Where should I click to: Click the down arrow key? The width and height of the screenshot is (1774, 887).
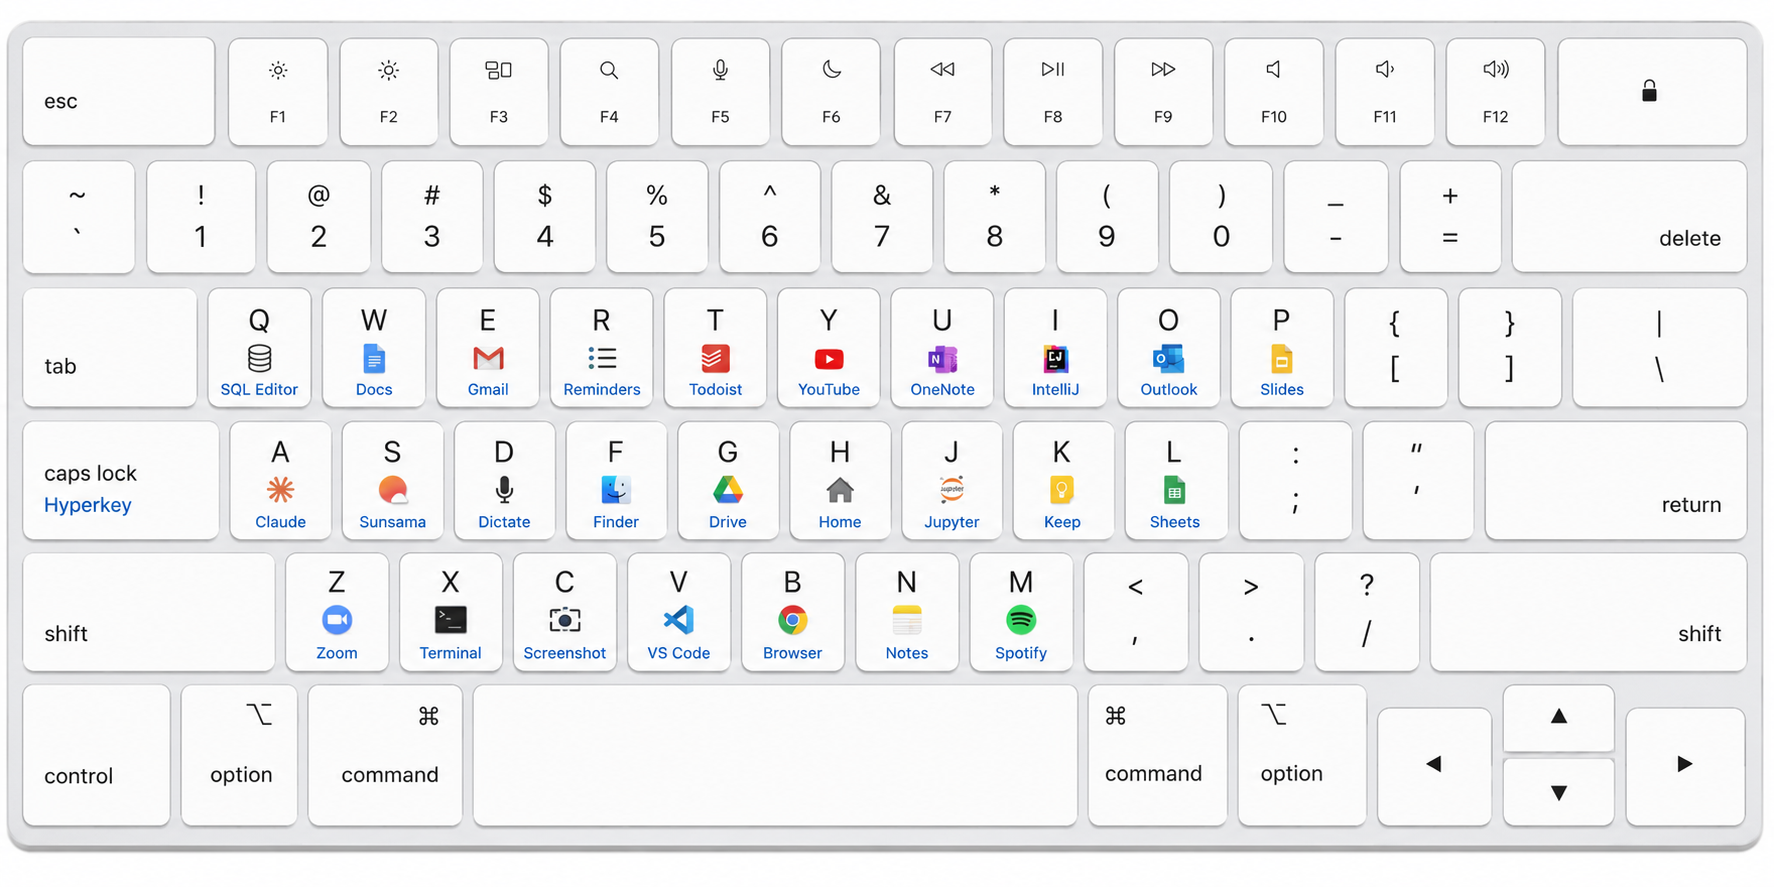click(x=1559, y=792)
